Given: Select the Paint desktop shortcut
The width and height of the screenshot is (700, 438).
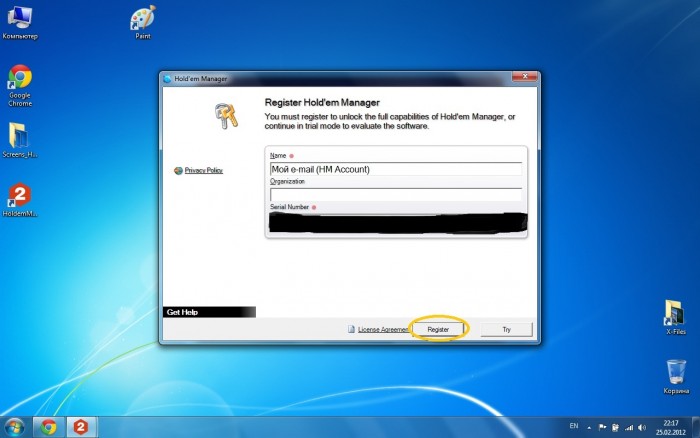Looking at the screenshot, I should (x=143, y=23).
